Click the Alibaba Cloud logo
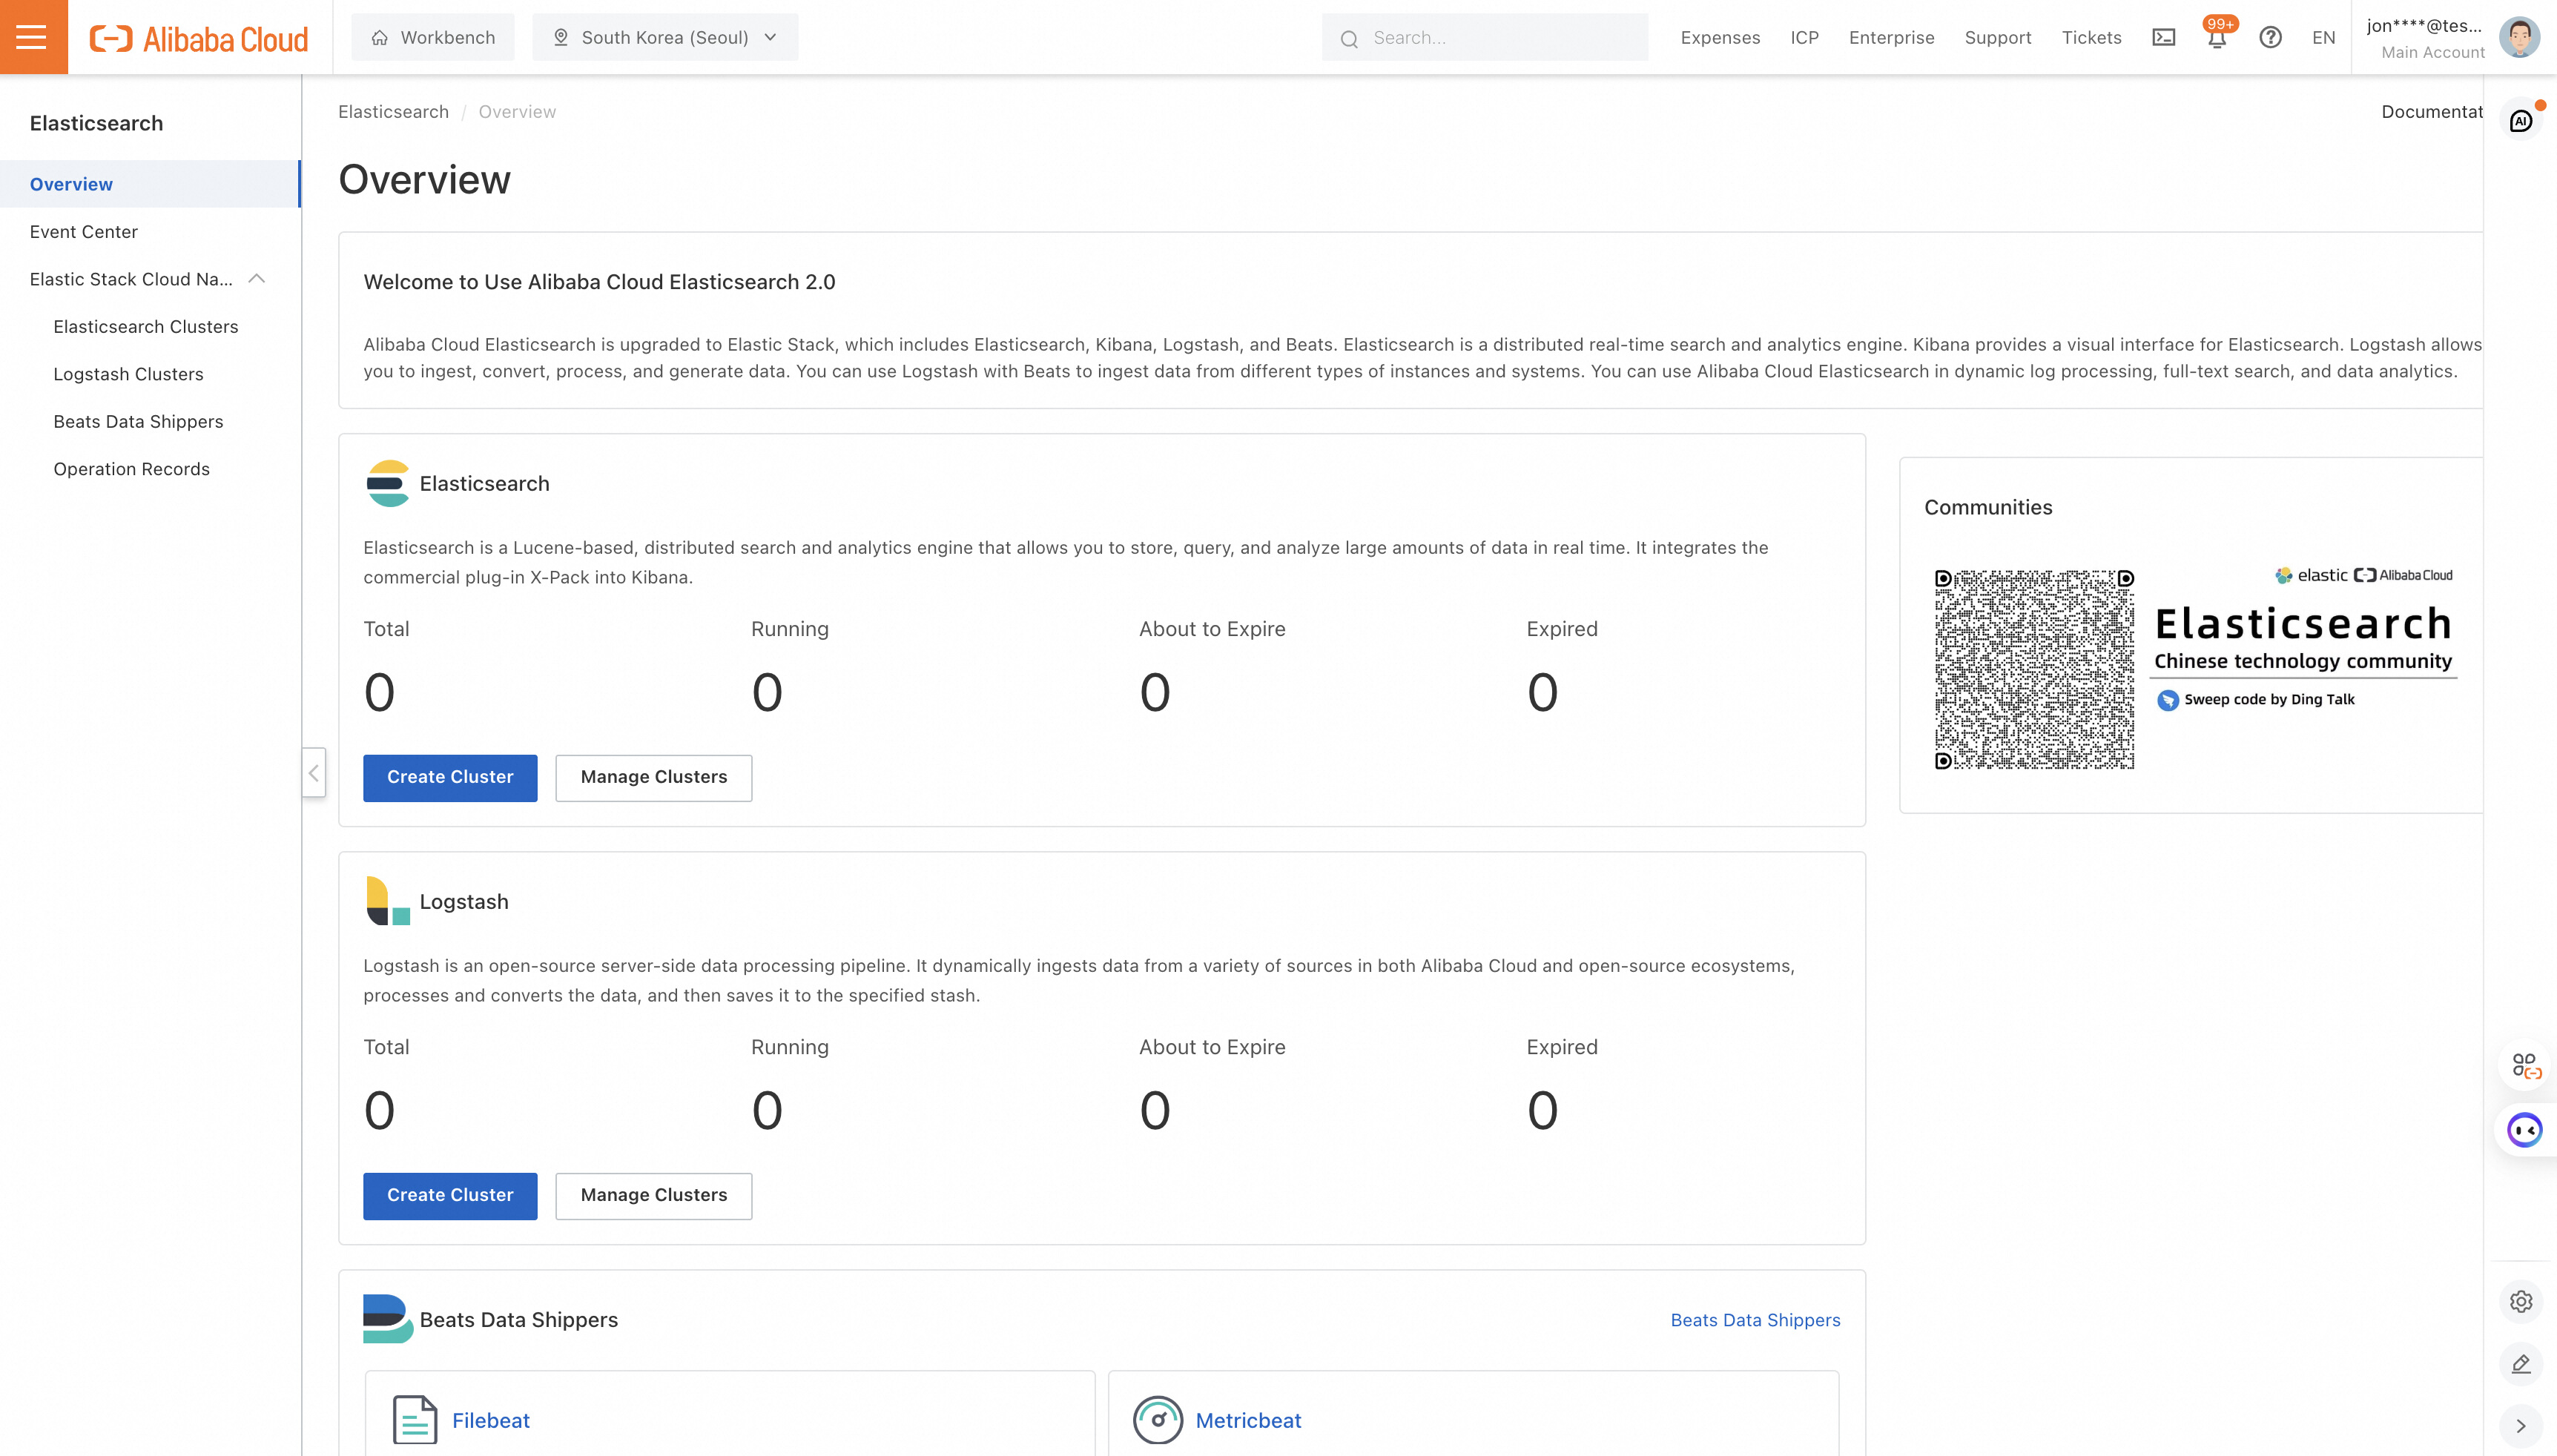This screenshot has height=1456, width=2557. (x=199, y=38)
